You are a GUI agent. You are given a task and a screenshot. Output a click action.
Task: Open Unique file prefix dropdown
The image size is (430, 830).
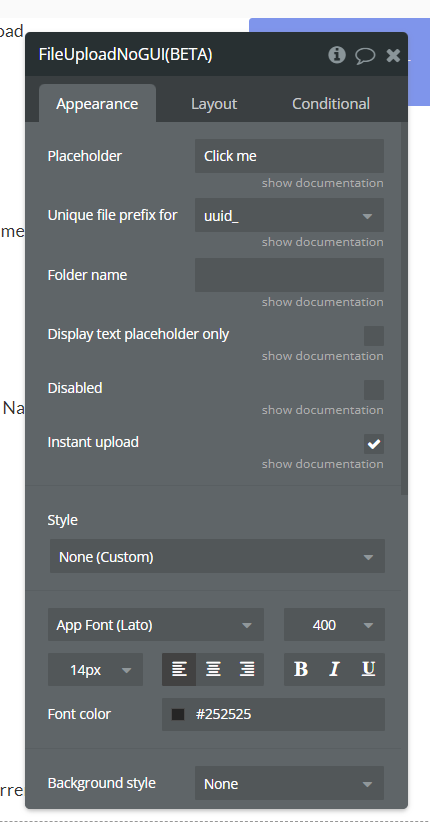[x=289, y=215]
